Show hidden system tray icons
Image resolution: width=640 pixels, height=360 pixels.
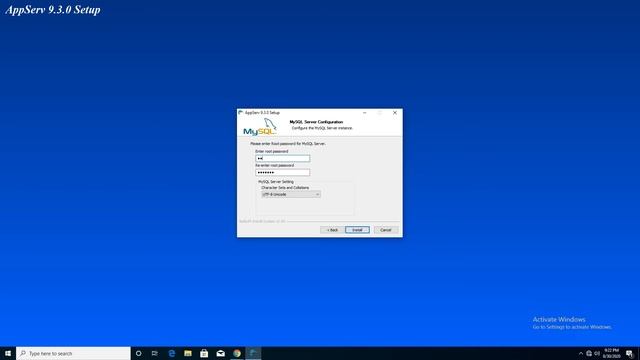coord(581,353)
